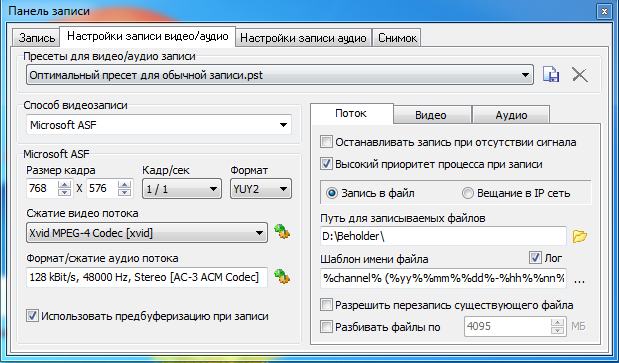
Task: Switch to the Видео sub-tab
Action: tap(431, 115)
